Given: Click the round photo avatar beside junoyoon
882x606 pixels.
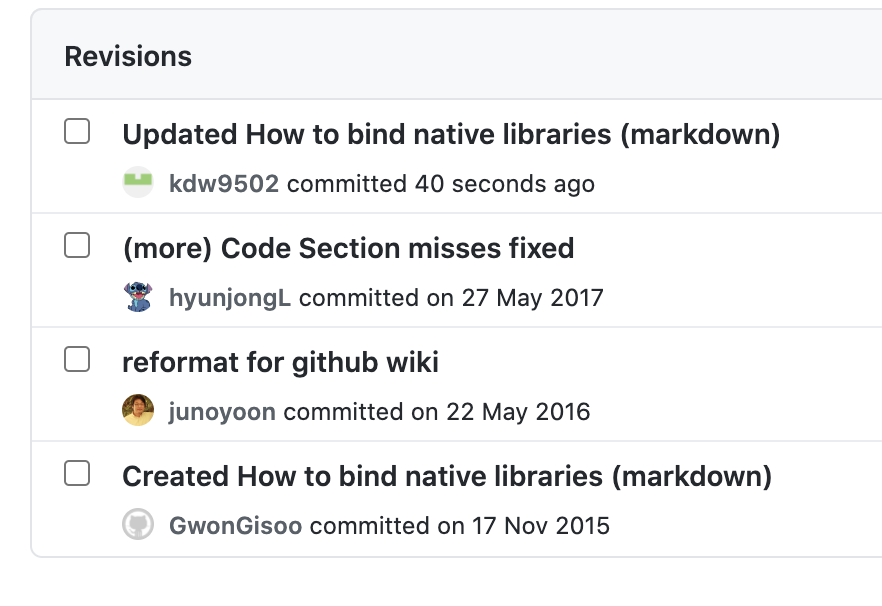Looking at the screenshot, I should pyautogui.click(x=137, y=412).
